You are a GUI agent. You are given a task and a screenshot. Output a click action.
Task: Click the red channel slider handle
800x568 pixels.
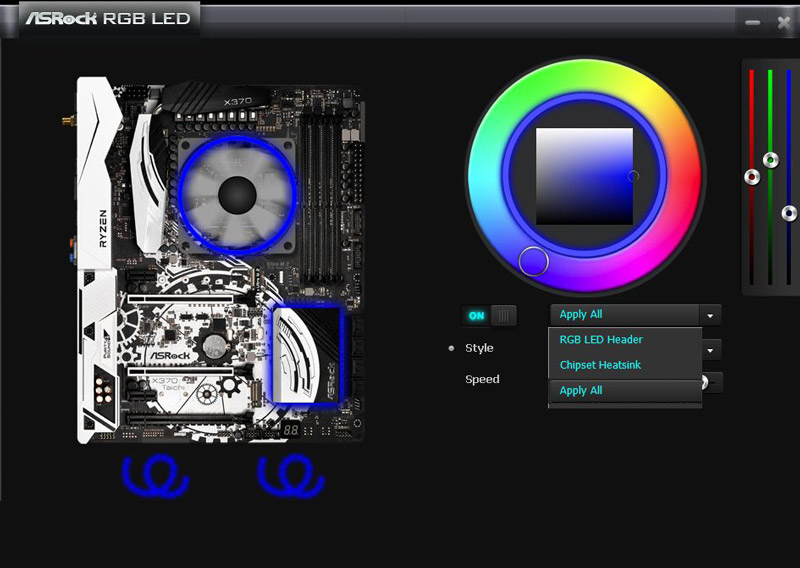click(x=752, y=177)
